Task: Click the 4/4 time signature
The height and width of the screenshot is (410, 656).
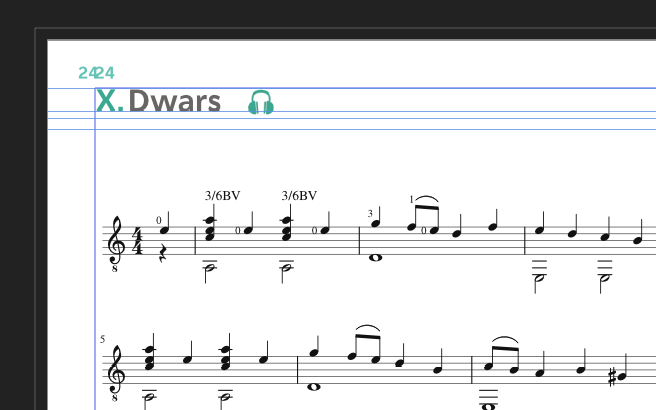Action: (137, 241)
